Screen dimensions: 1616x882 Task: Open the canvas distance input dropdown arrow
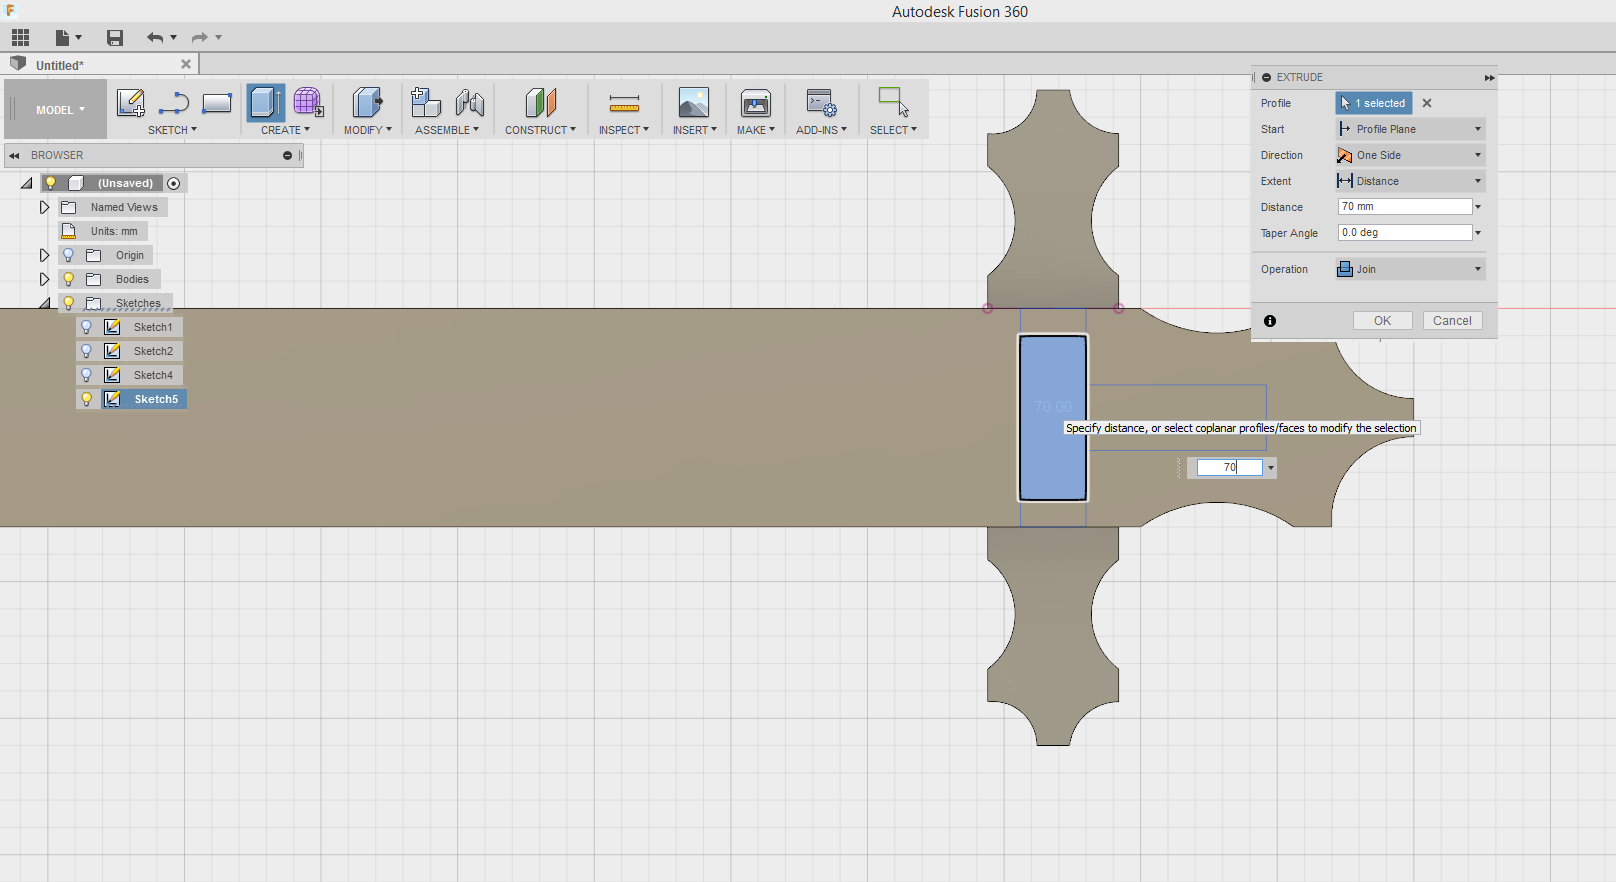[x=1271, y=468]
